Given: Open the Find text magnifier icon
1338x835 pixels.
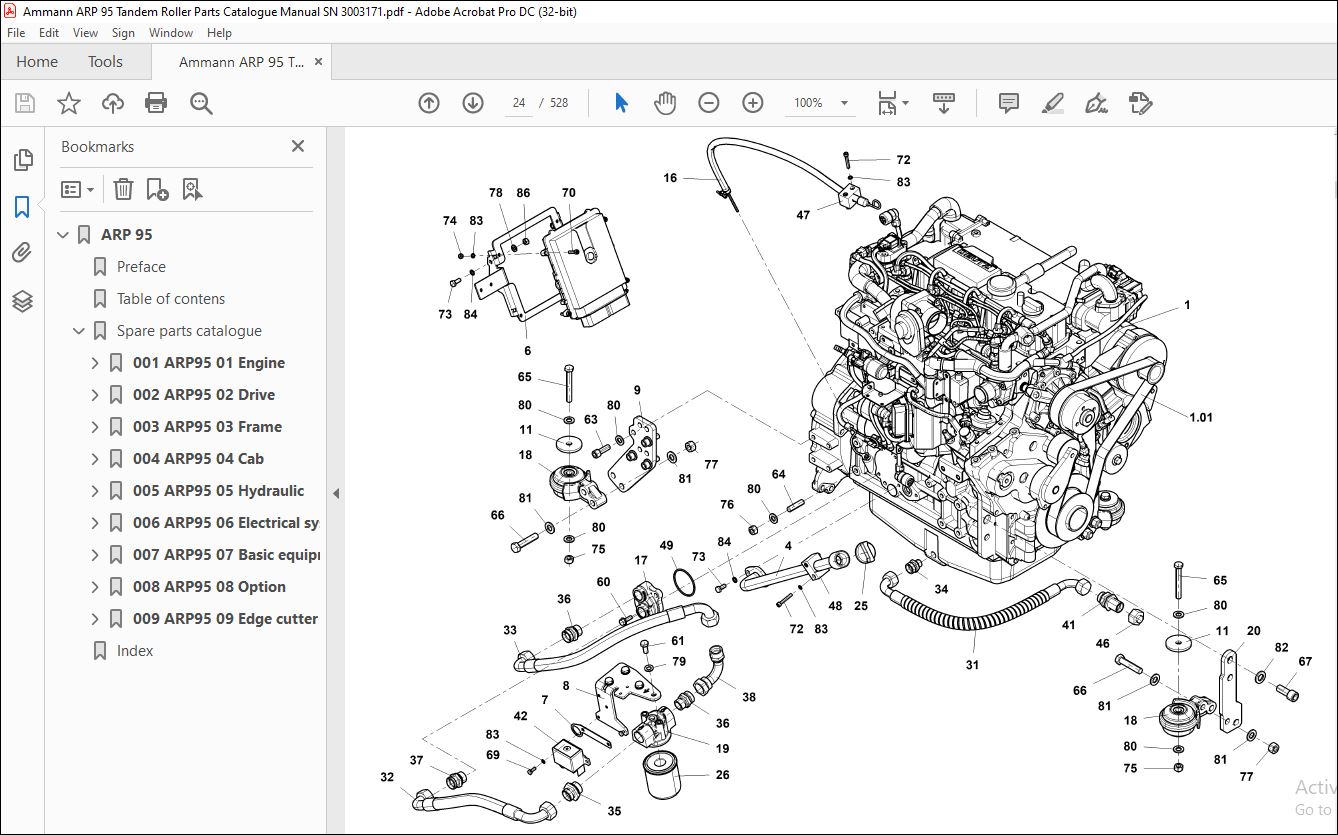Looking at the screenshot, I should (201, 103).
